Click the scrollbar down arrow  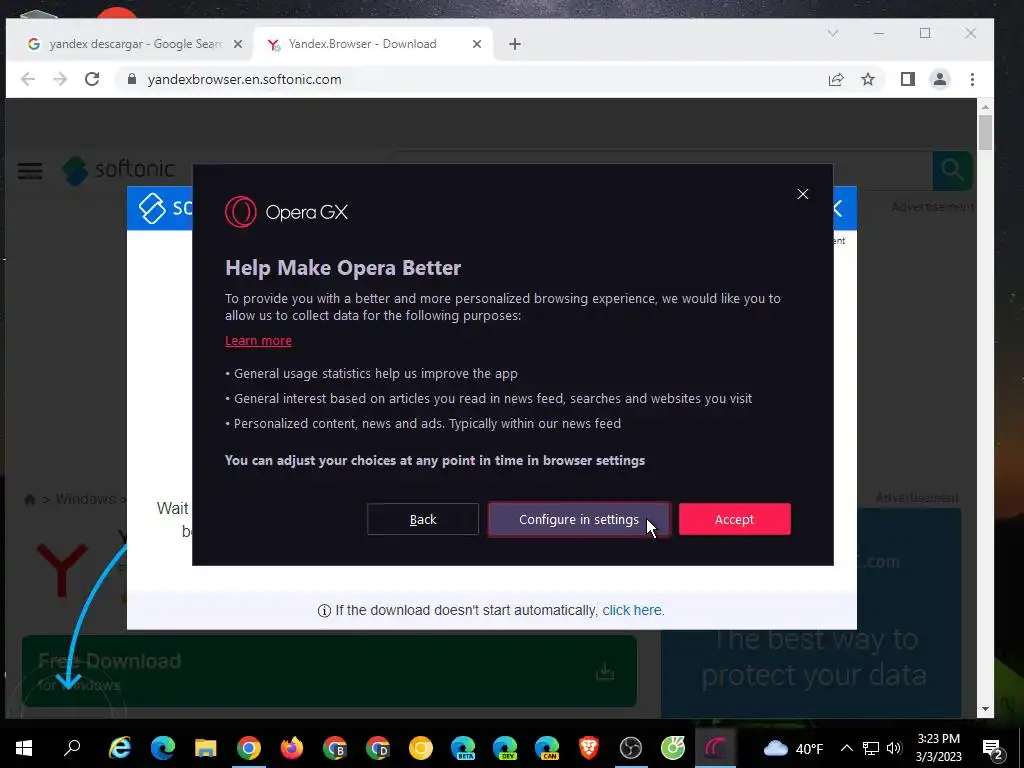tap(985, 709)
